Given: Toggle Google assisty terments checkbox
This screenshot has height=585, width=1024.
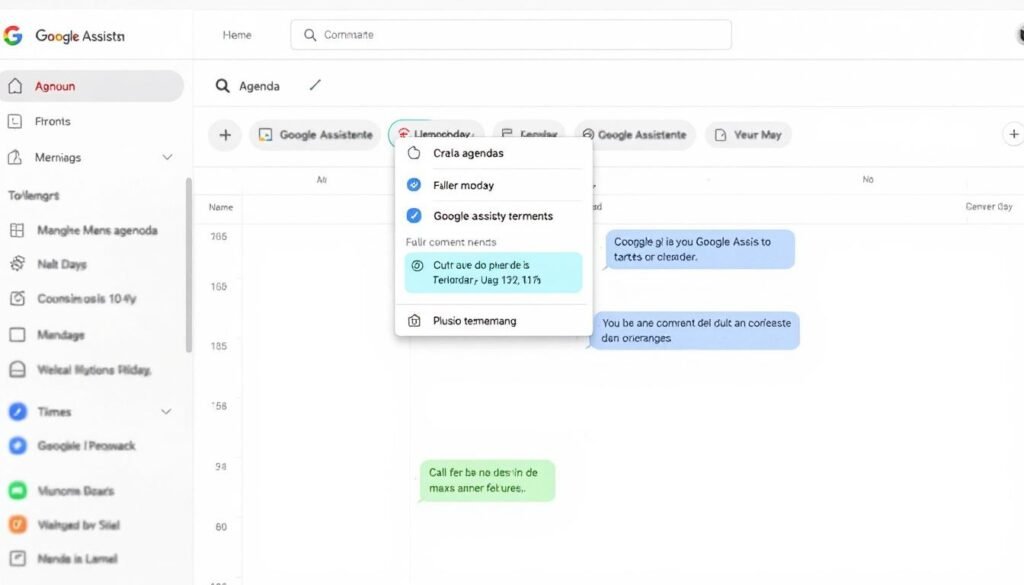Looking at the screenshot, I should tap(414, 215).
